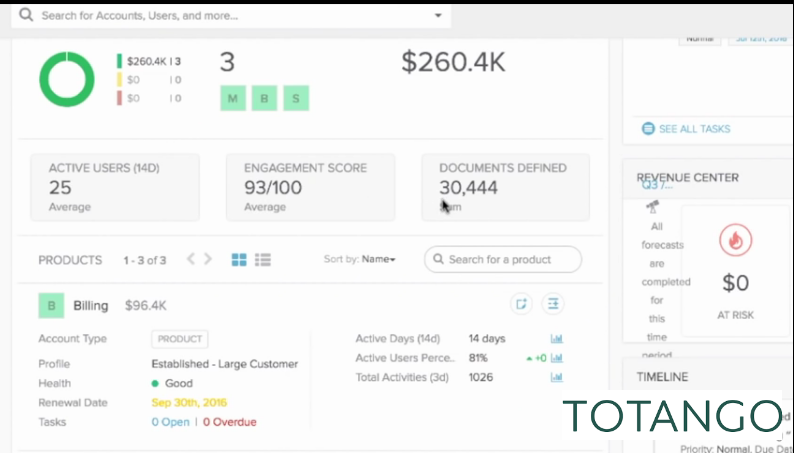Go to previous products page arrow
The height and width of the screenshot is (453, 794).
pos(191,259)
